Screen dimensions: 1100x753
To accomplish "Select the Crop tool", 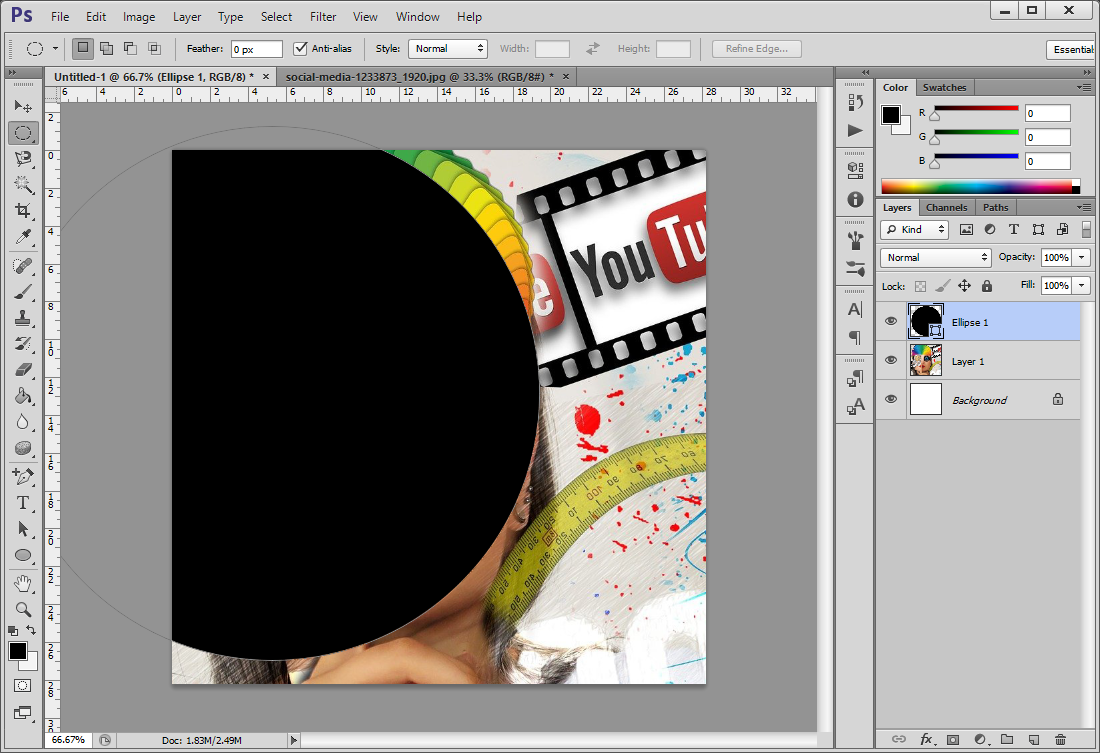I will pyautogui.click(x=23, y=211).
